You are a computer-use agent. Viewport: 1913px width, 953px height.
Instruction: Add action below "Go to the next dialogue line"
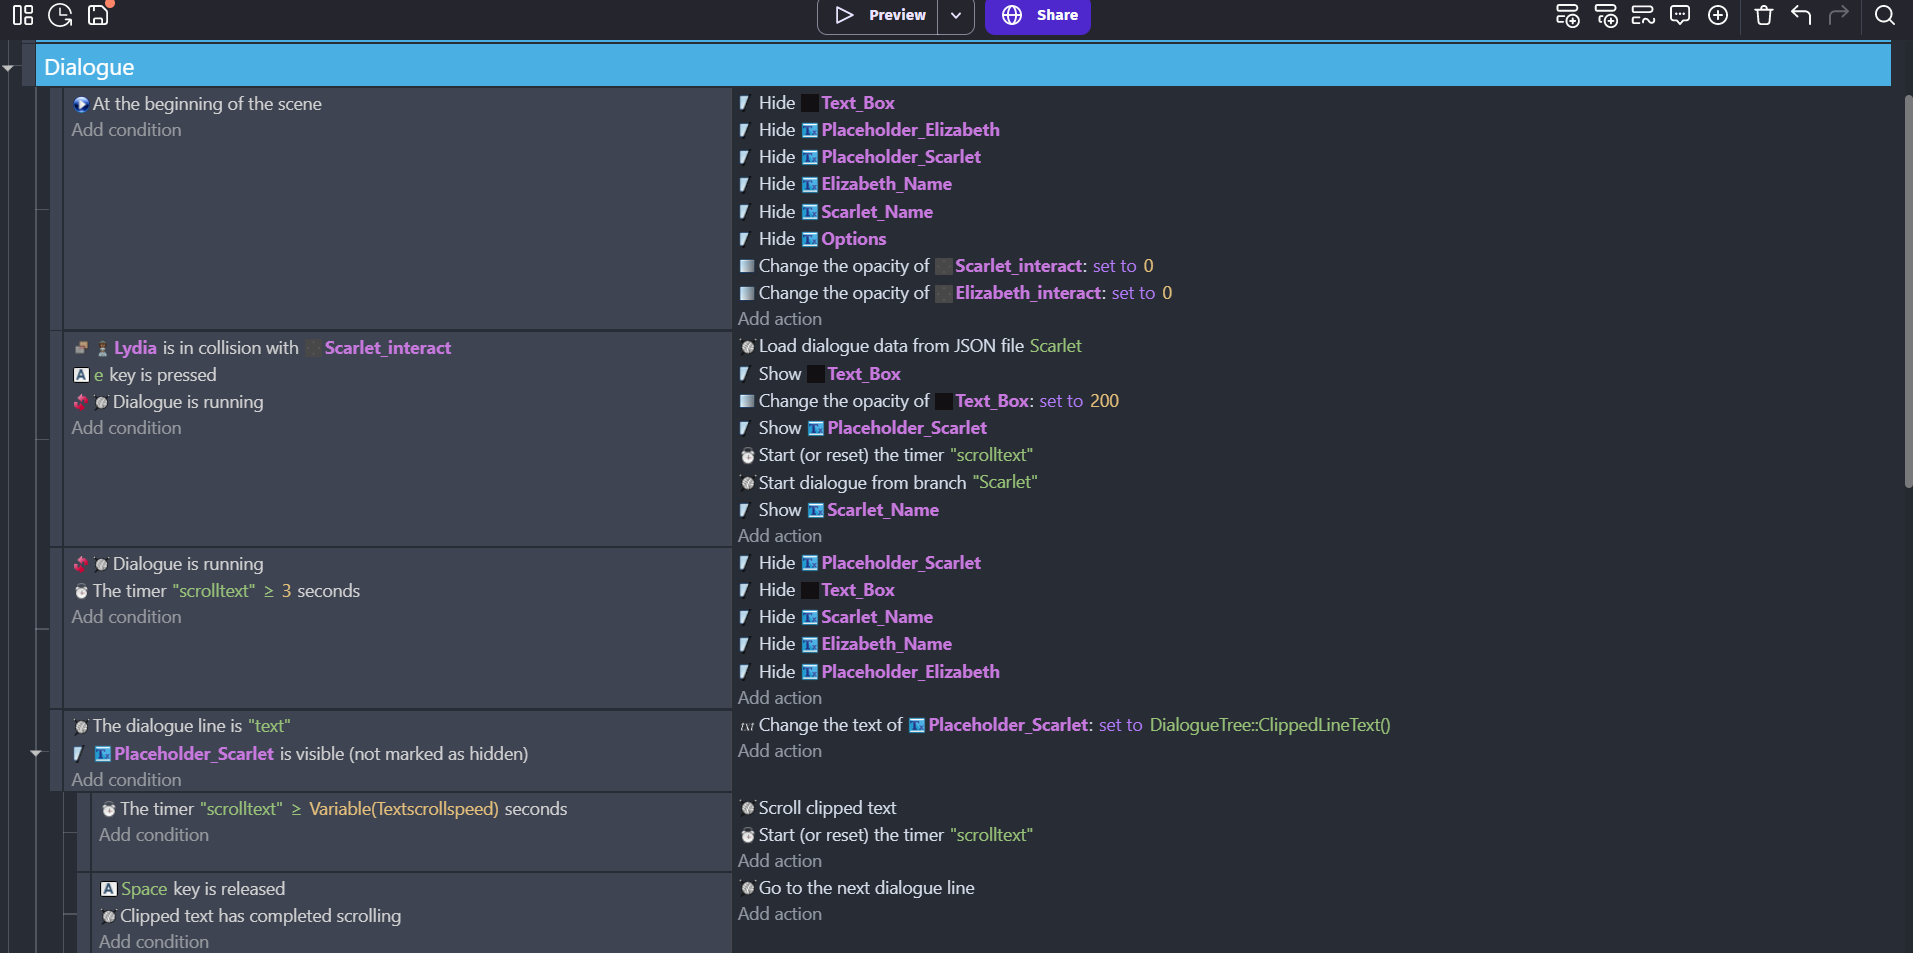click(x=780, y=914)
